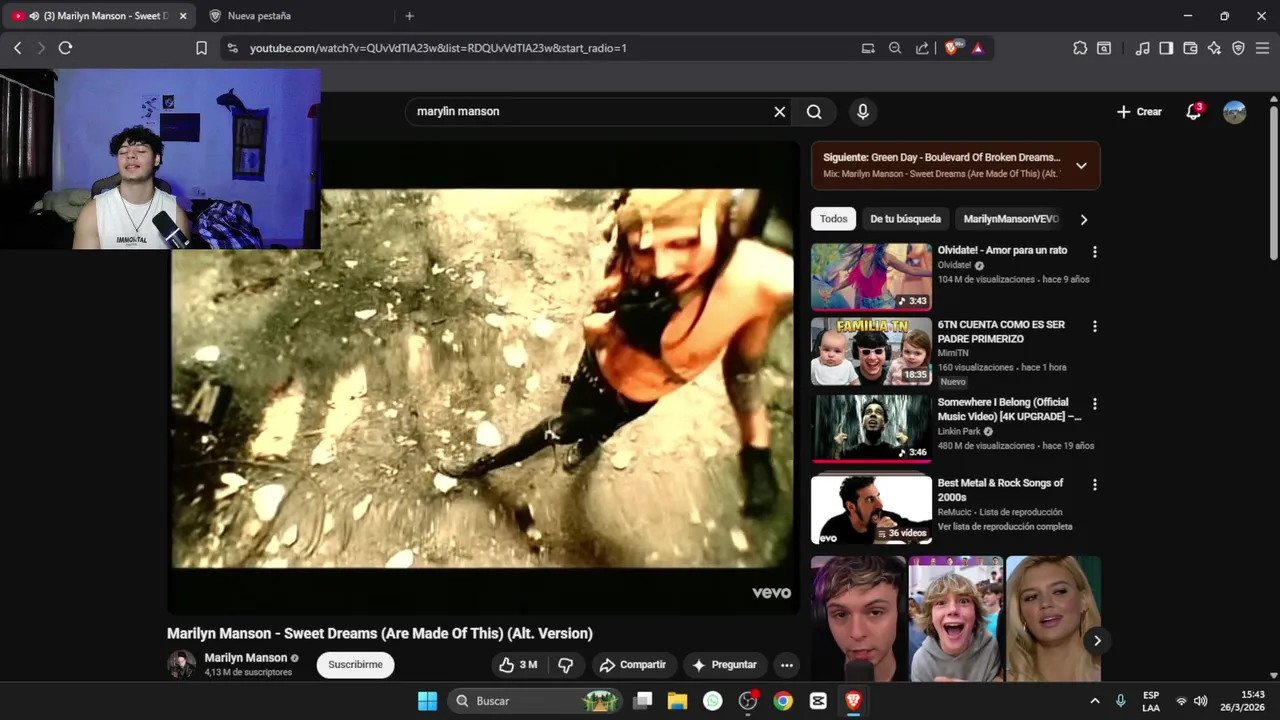Open more actions three-dot button under video
Viewport: 1280px width, 720px height.
(x=787, y=665)
